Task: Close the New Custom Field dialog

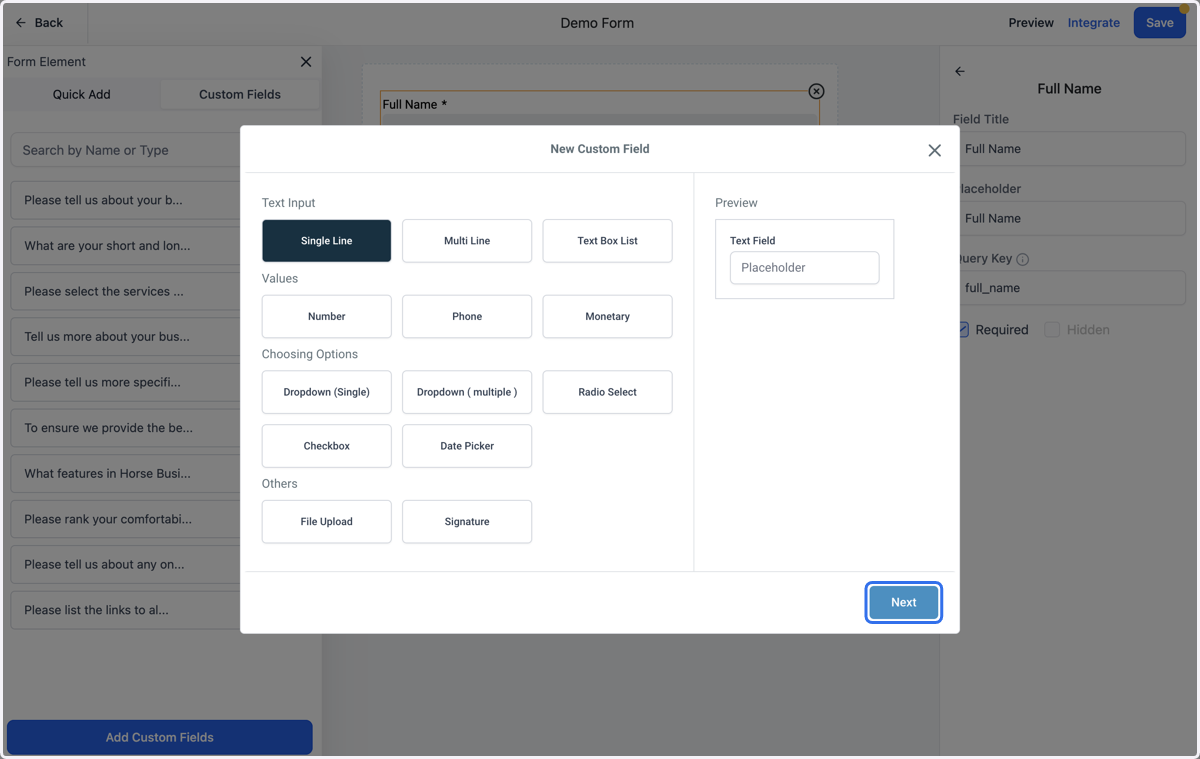Action: tap(934, 150)
